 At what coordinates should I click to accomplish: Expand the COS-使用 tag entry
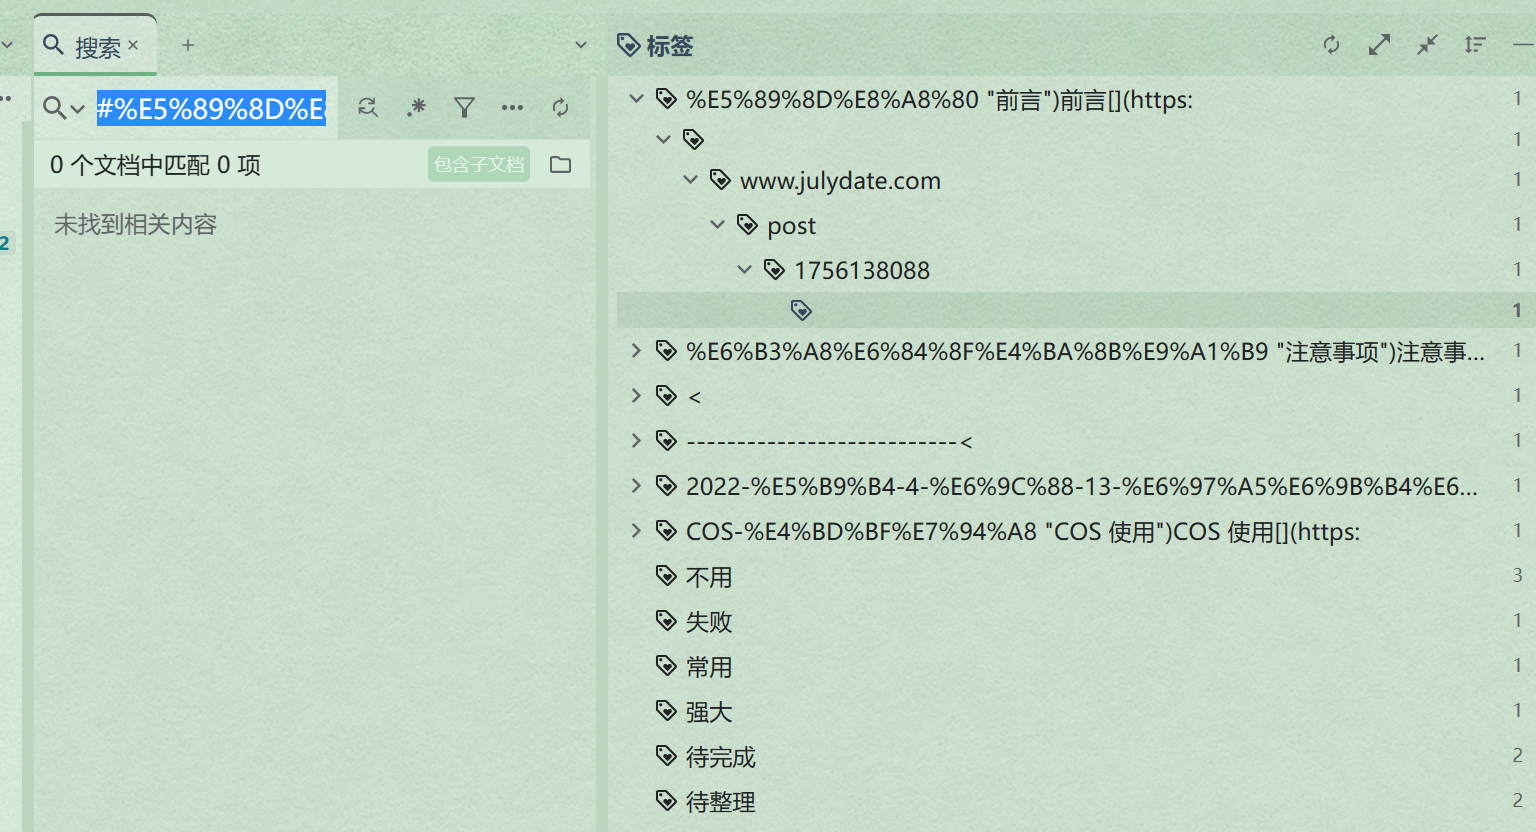[x=638, y=531]
